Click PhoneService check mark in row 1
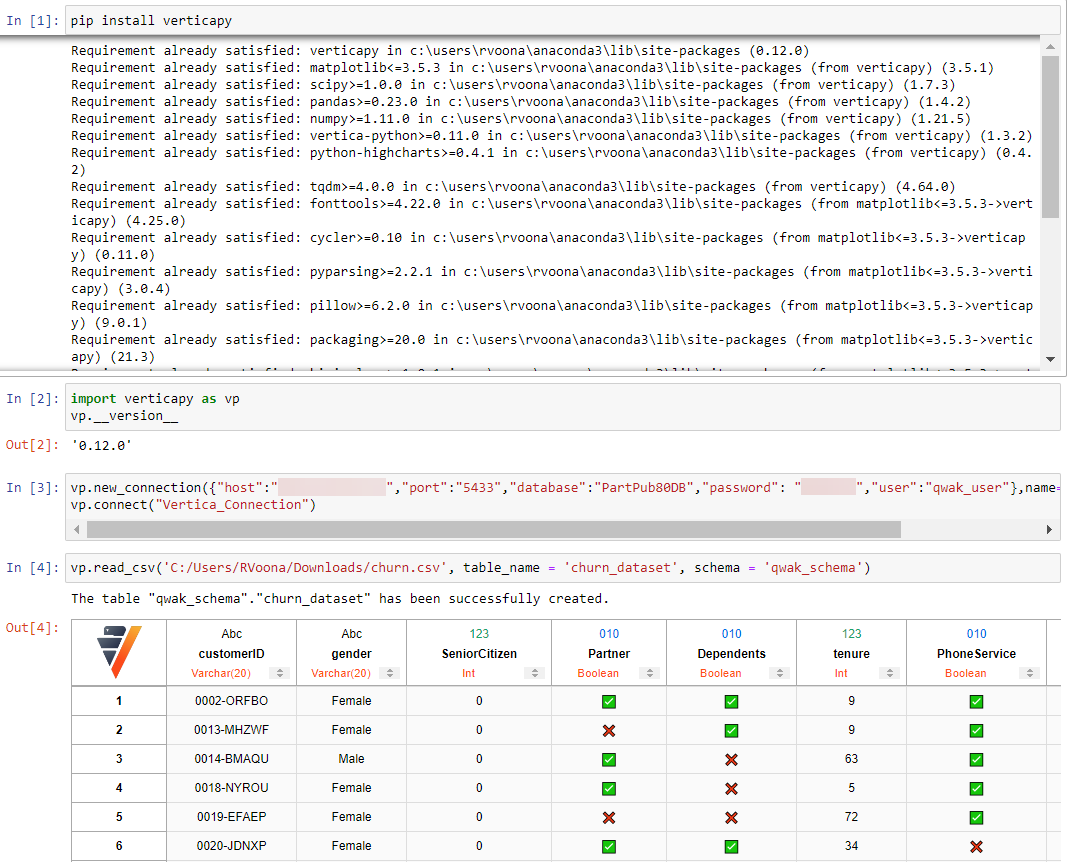Viewport: 1068px width, 862px height. point(976,701)
